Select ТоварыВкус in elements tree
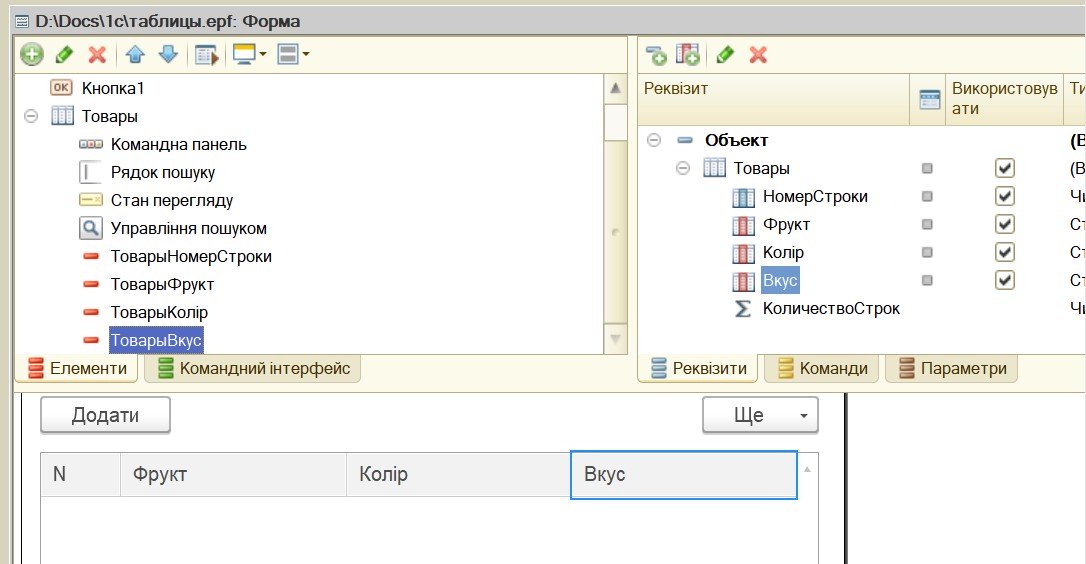This screenshot has width=1086, height=564. (156, 340)
